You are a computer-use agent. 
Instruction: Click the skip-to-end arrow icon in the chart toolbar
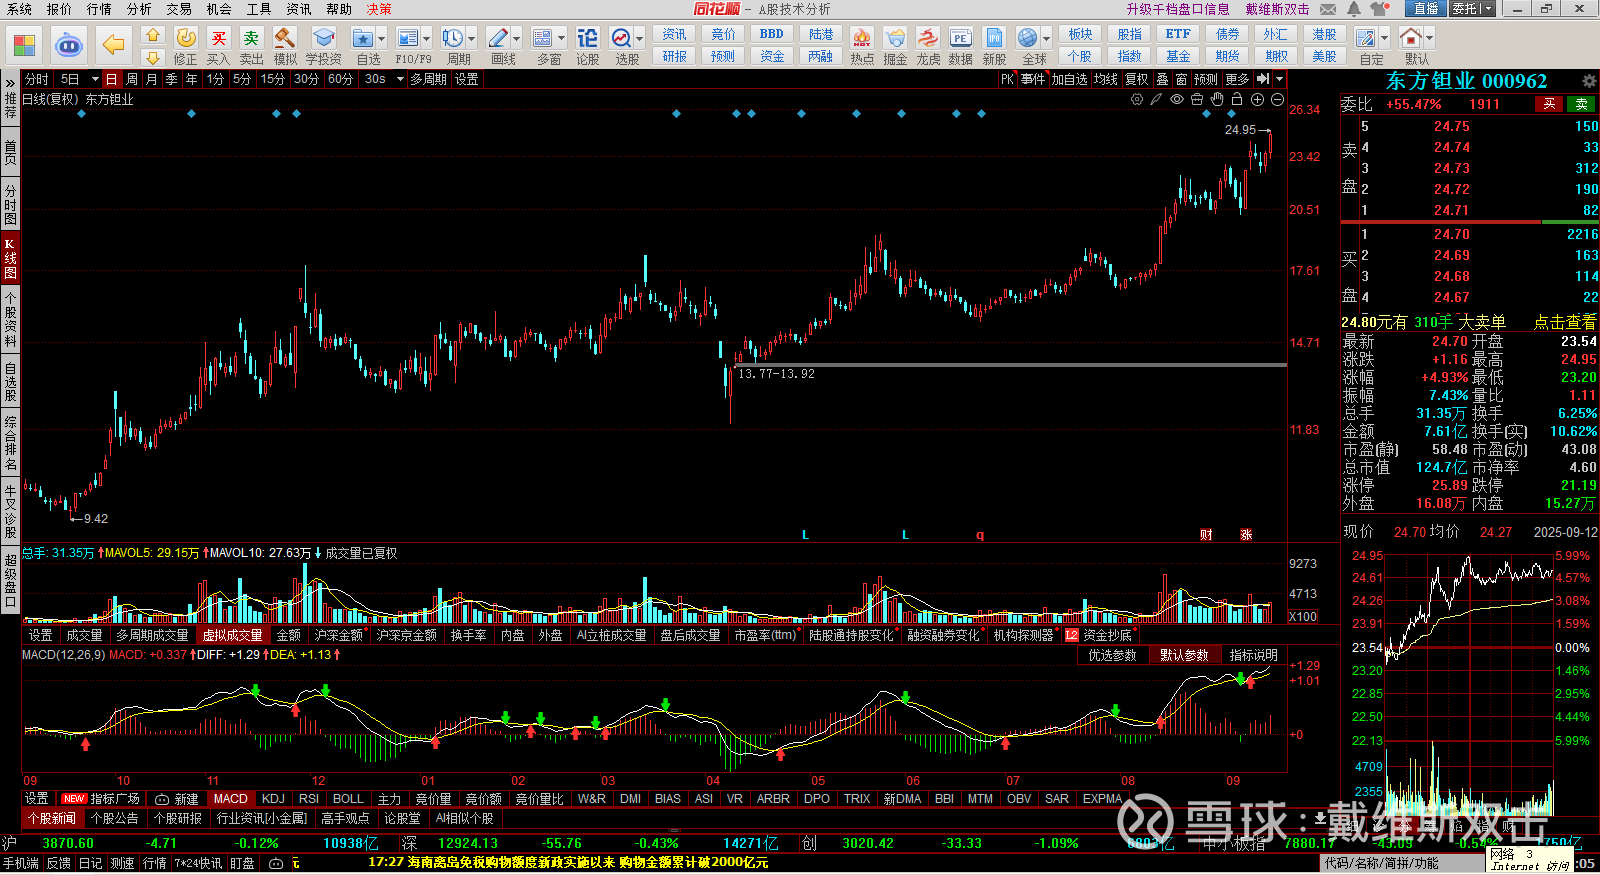[x=1263, y=79]
